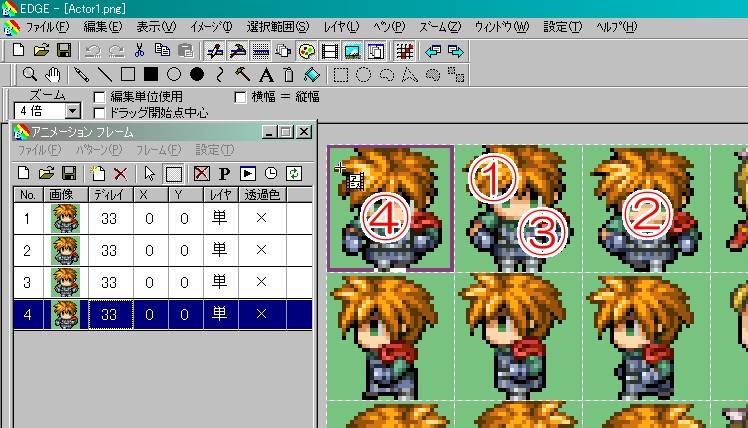Open the 編集(E) menu
Image resolution: width=748 pixels, height=428 pixels.
pyautogui.click(x=103, y=27)
